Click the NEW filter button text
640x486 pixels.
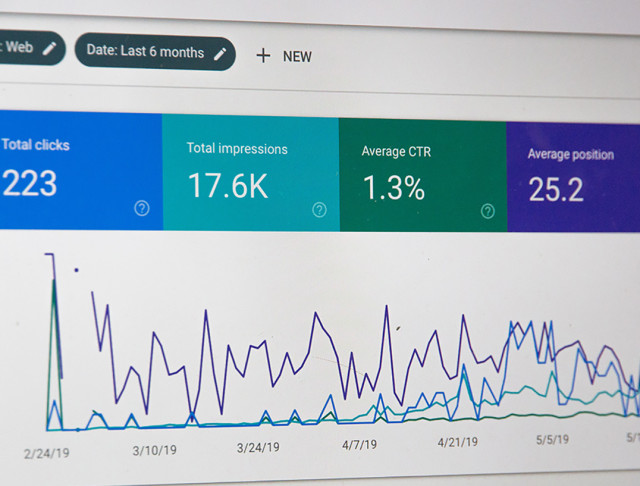click(x=297, y=56)
